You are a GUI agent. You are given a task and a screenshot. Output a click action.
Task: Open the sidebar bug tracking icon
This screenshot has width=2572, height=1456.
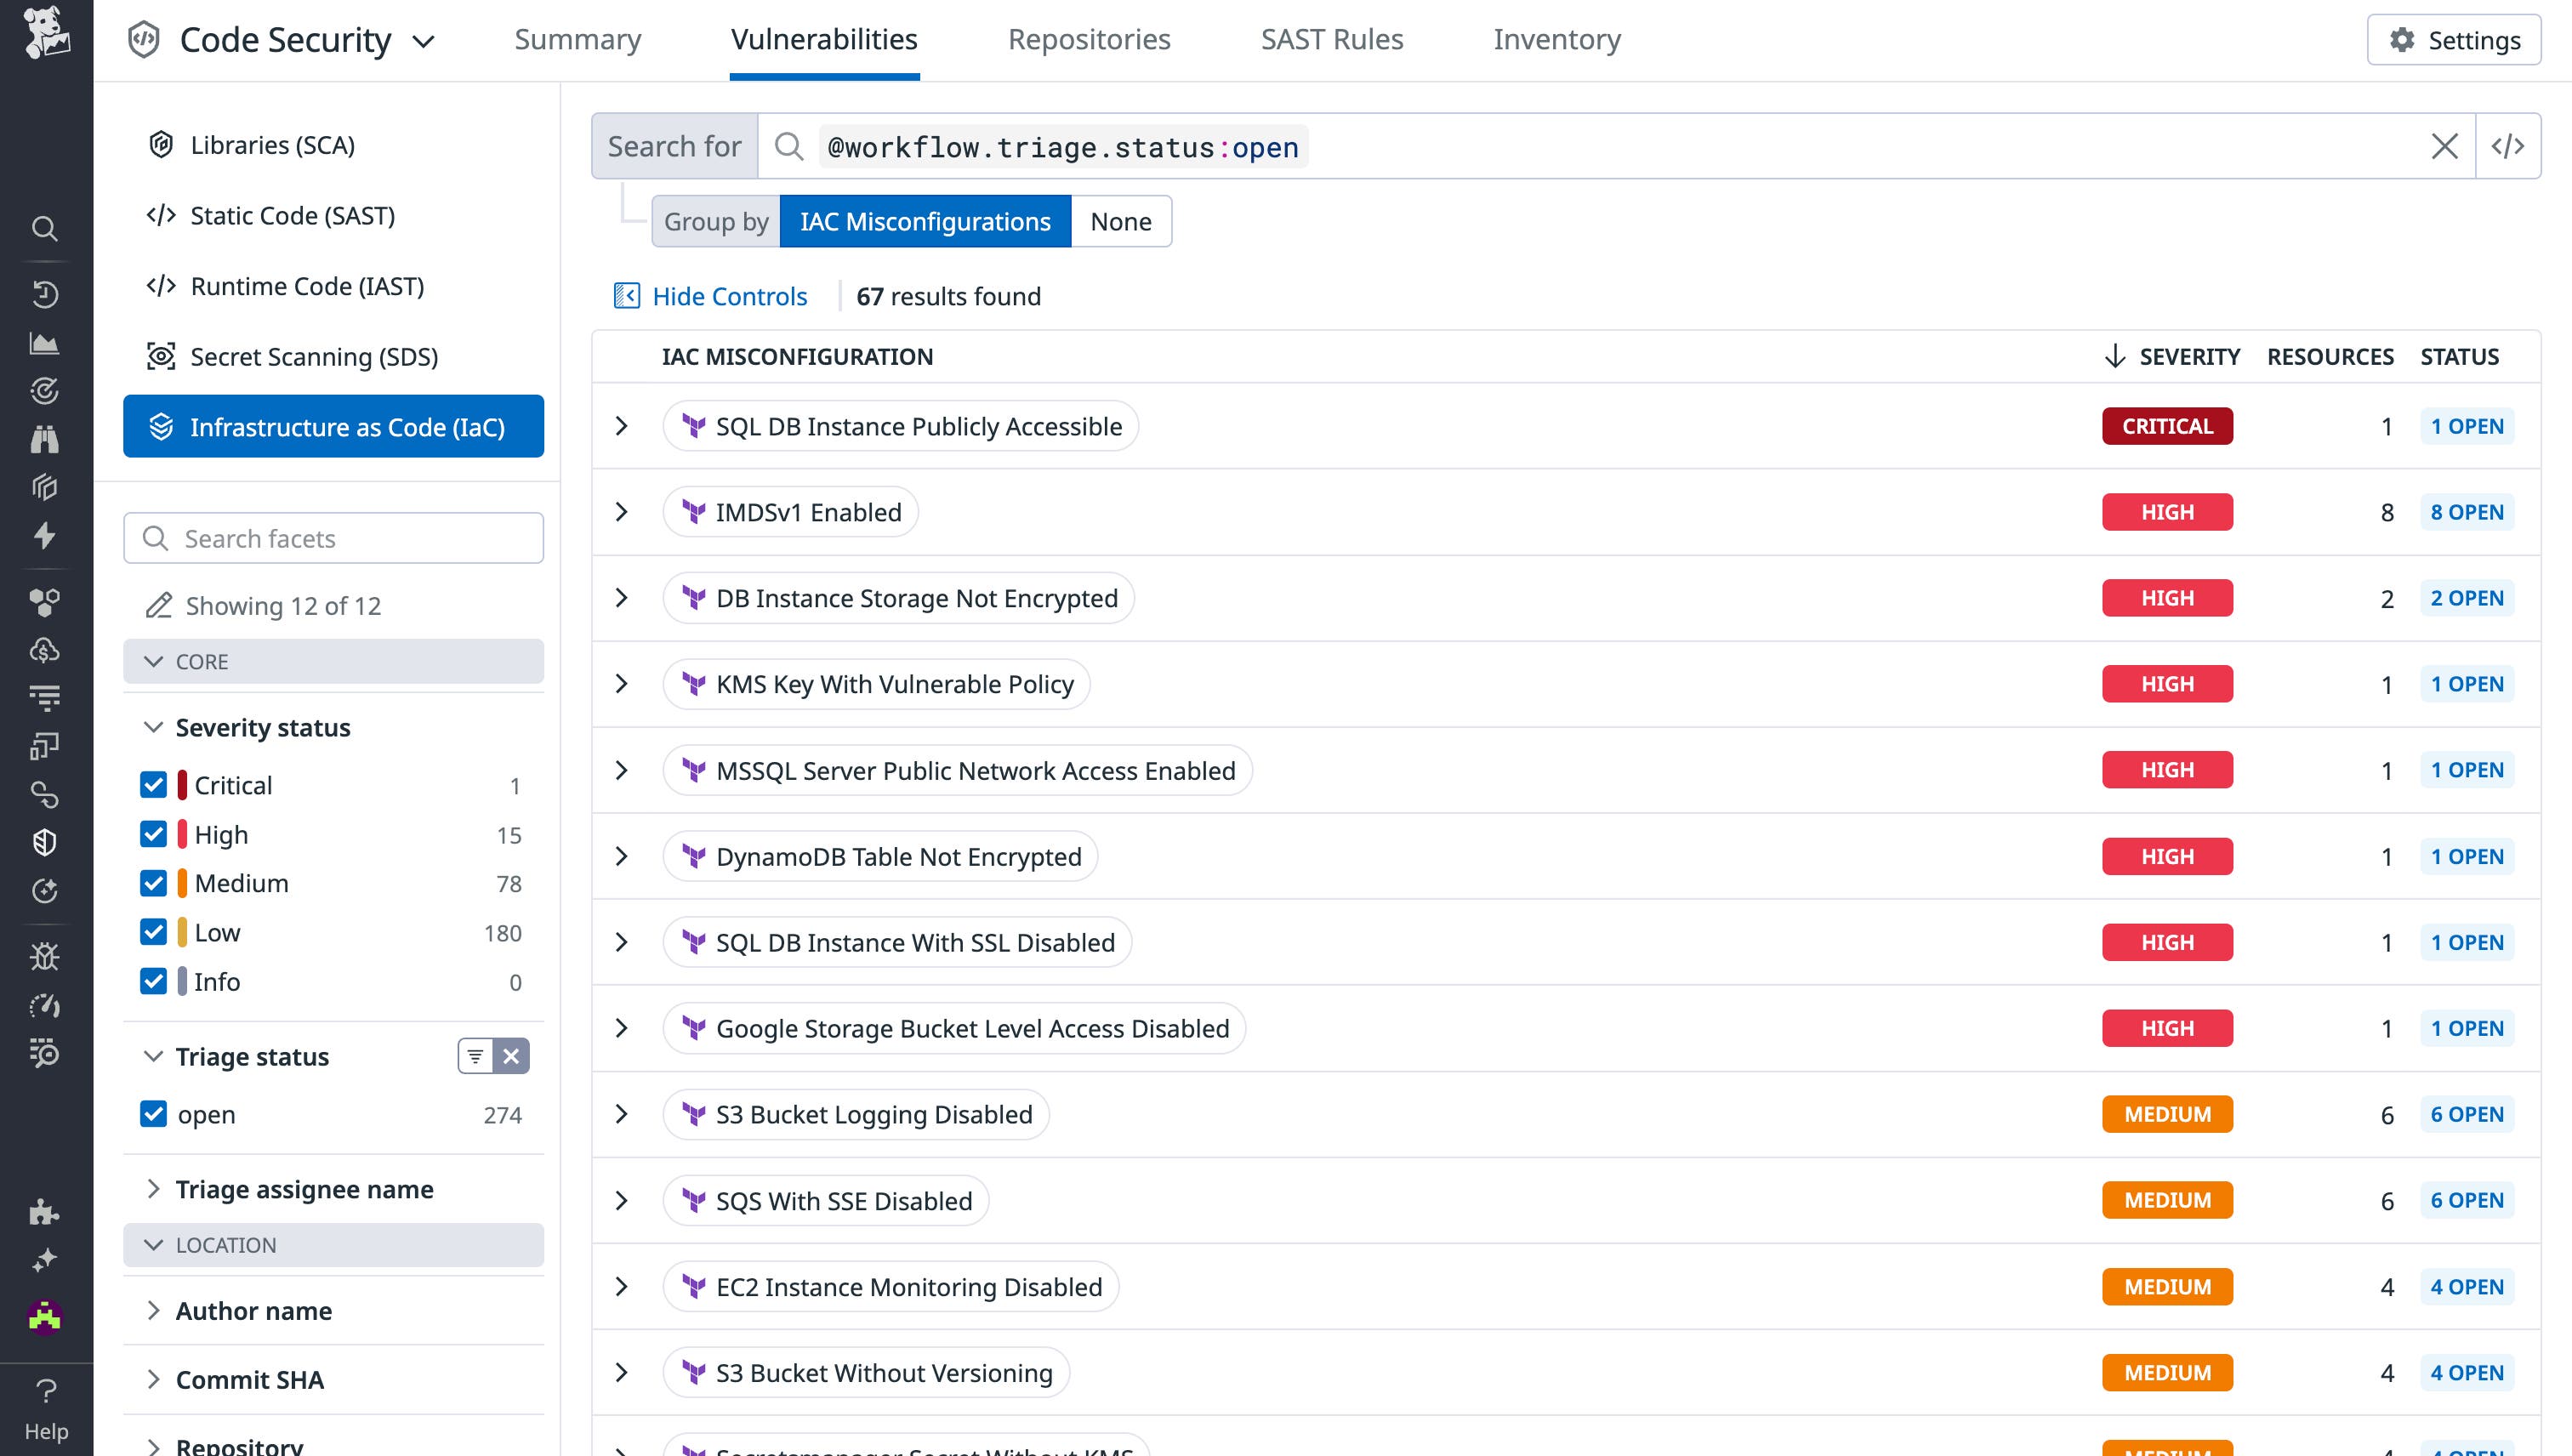pos(45,955)
